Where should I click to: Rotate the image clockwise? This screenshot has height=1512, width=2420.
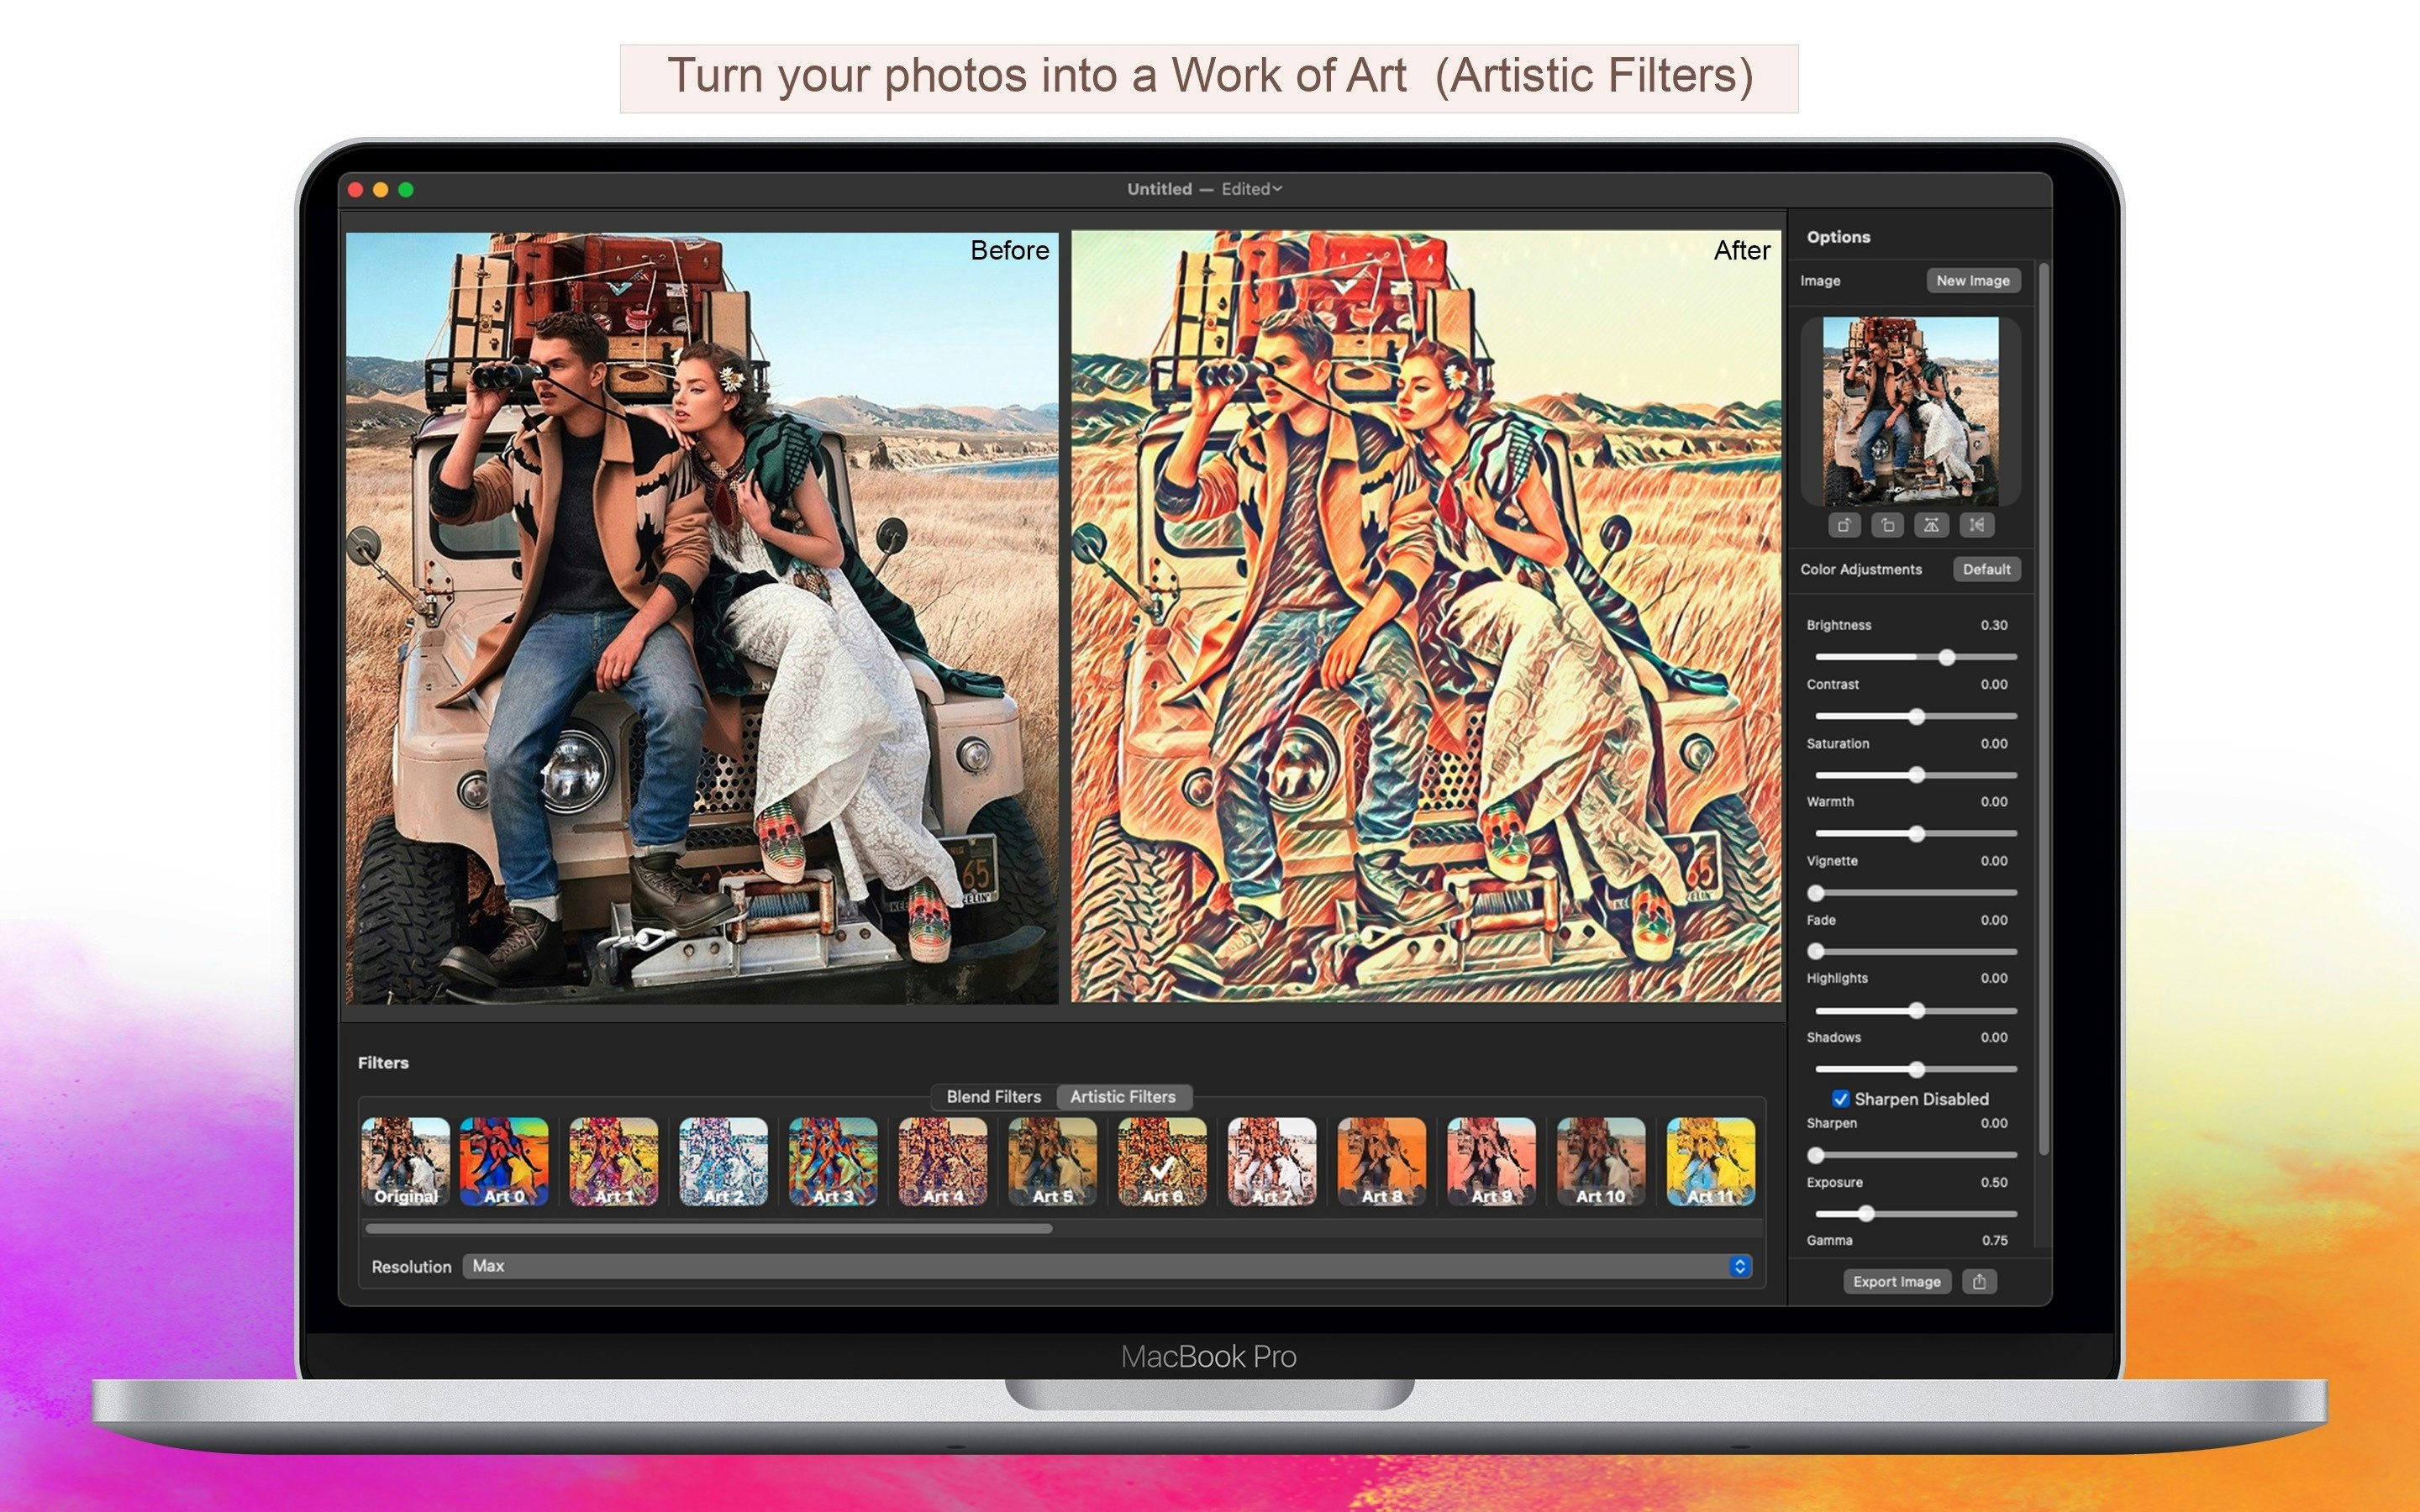[1845, 526]
